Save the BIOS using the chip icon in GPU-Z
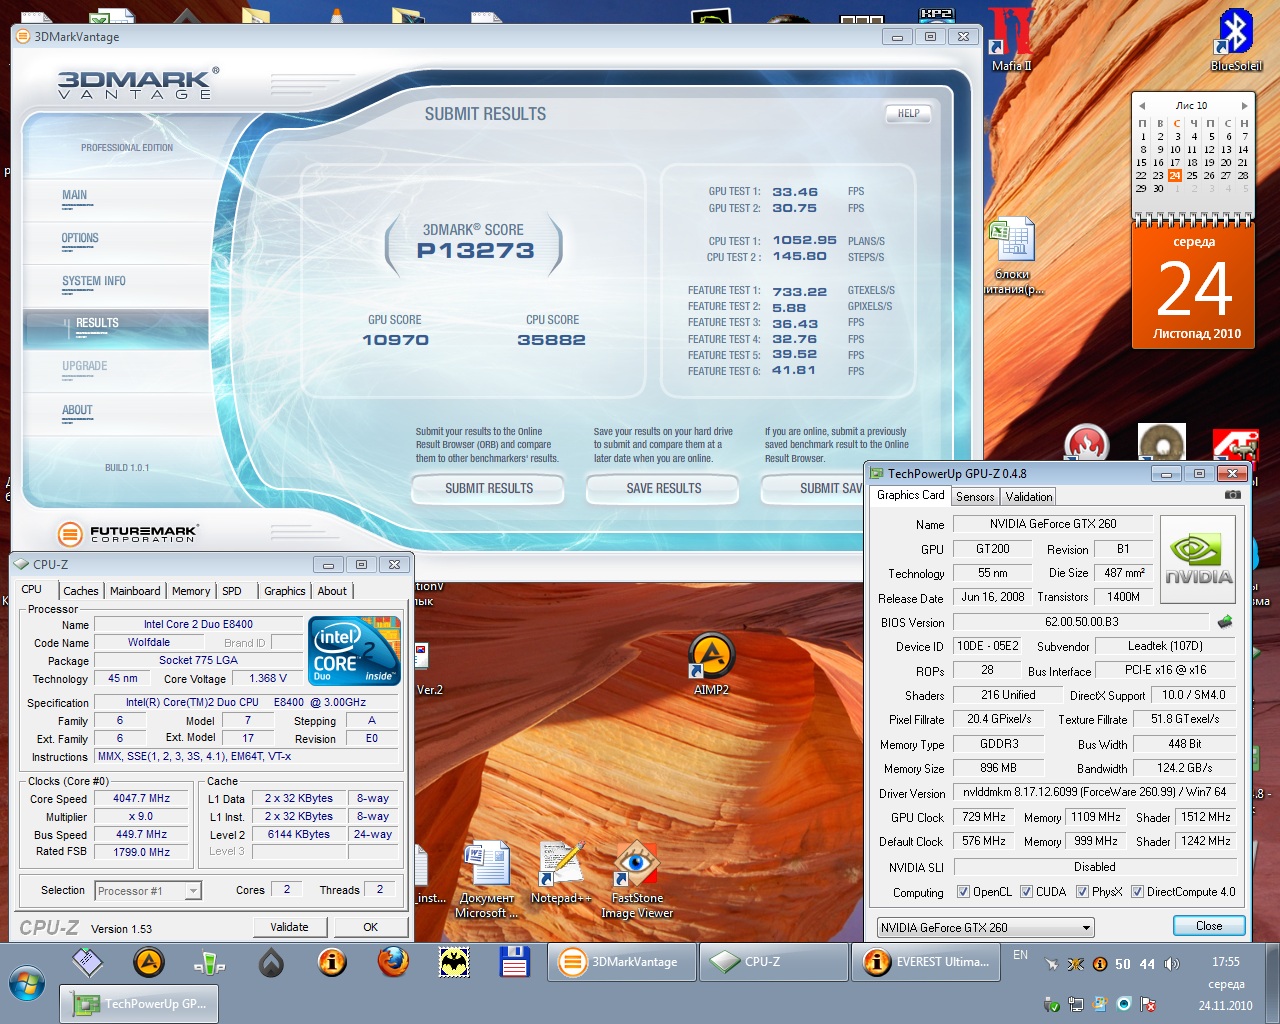This screenshot has width=1280, height=1024. pyautogui.click(x=1225, y=622)
